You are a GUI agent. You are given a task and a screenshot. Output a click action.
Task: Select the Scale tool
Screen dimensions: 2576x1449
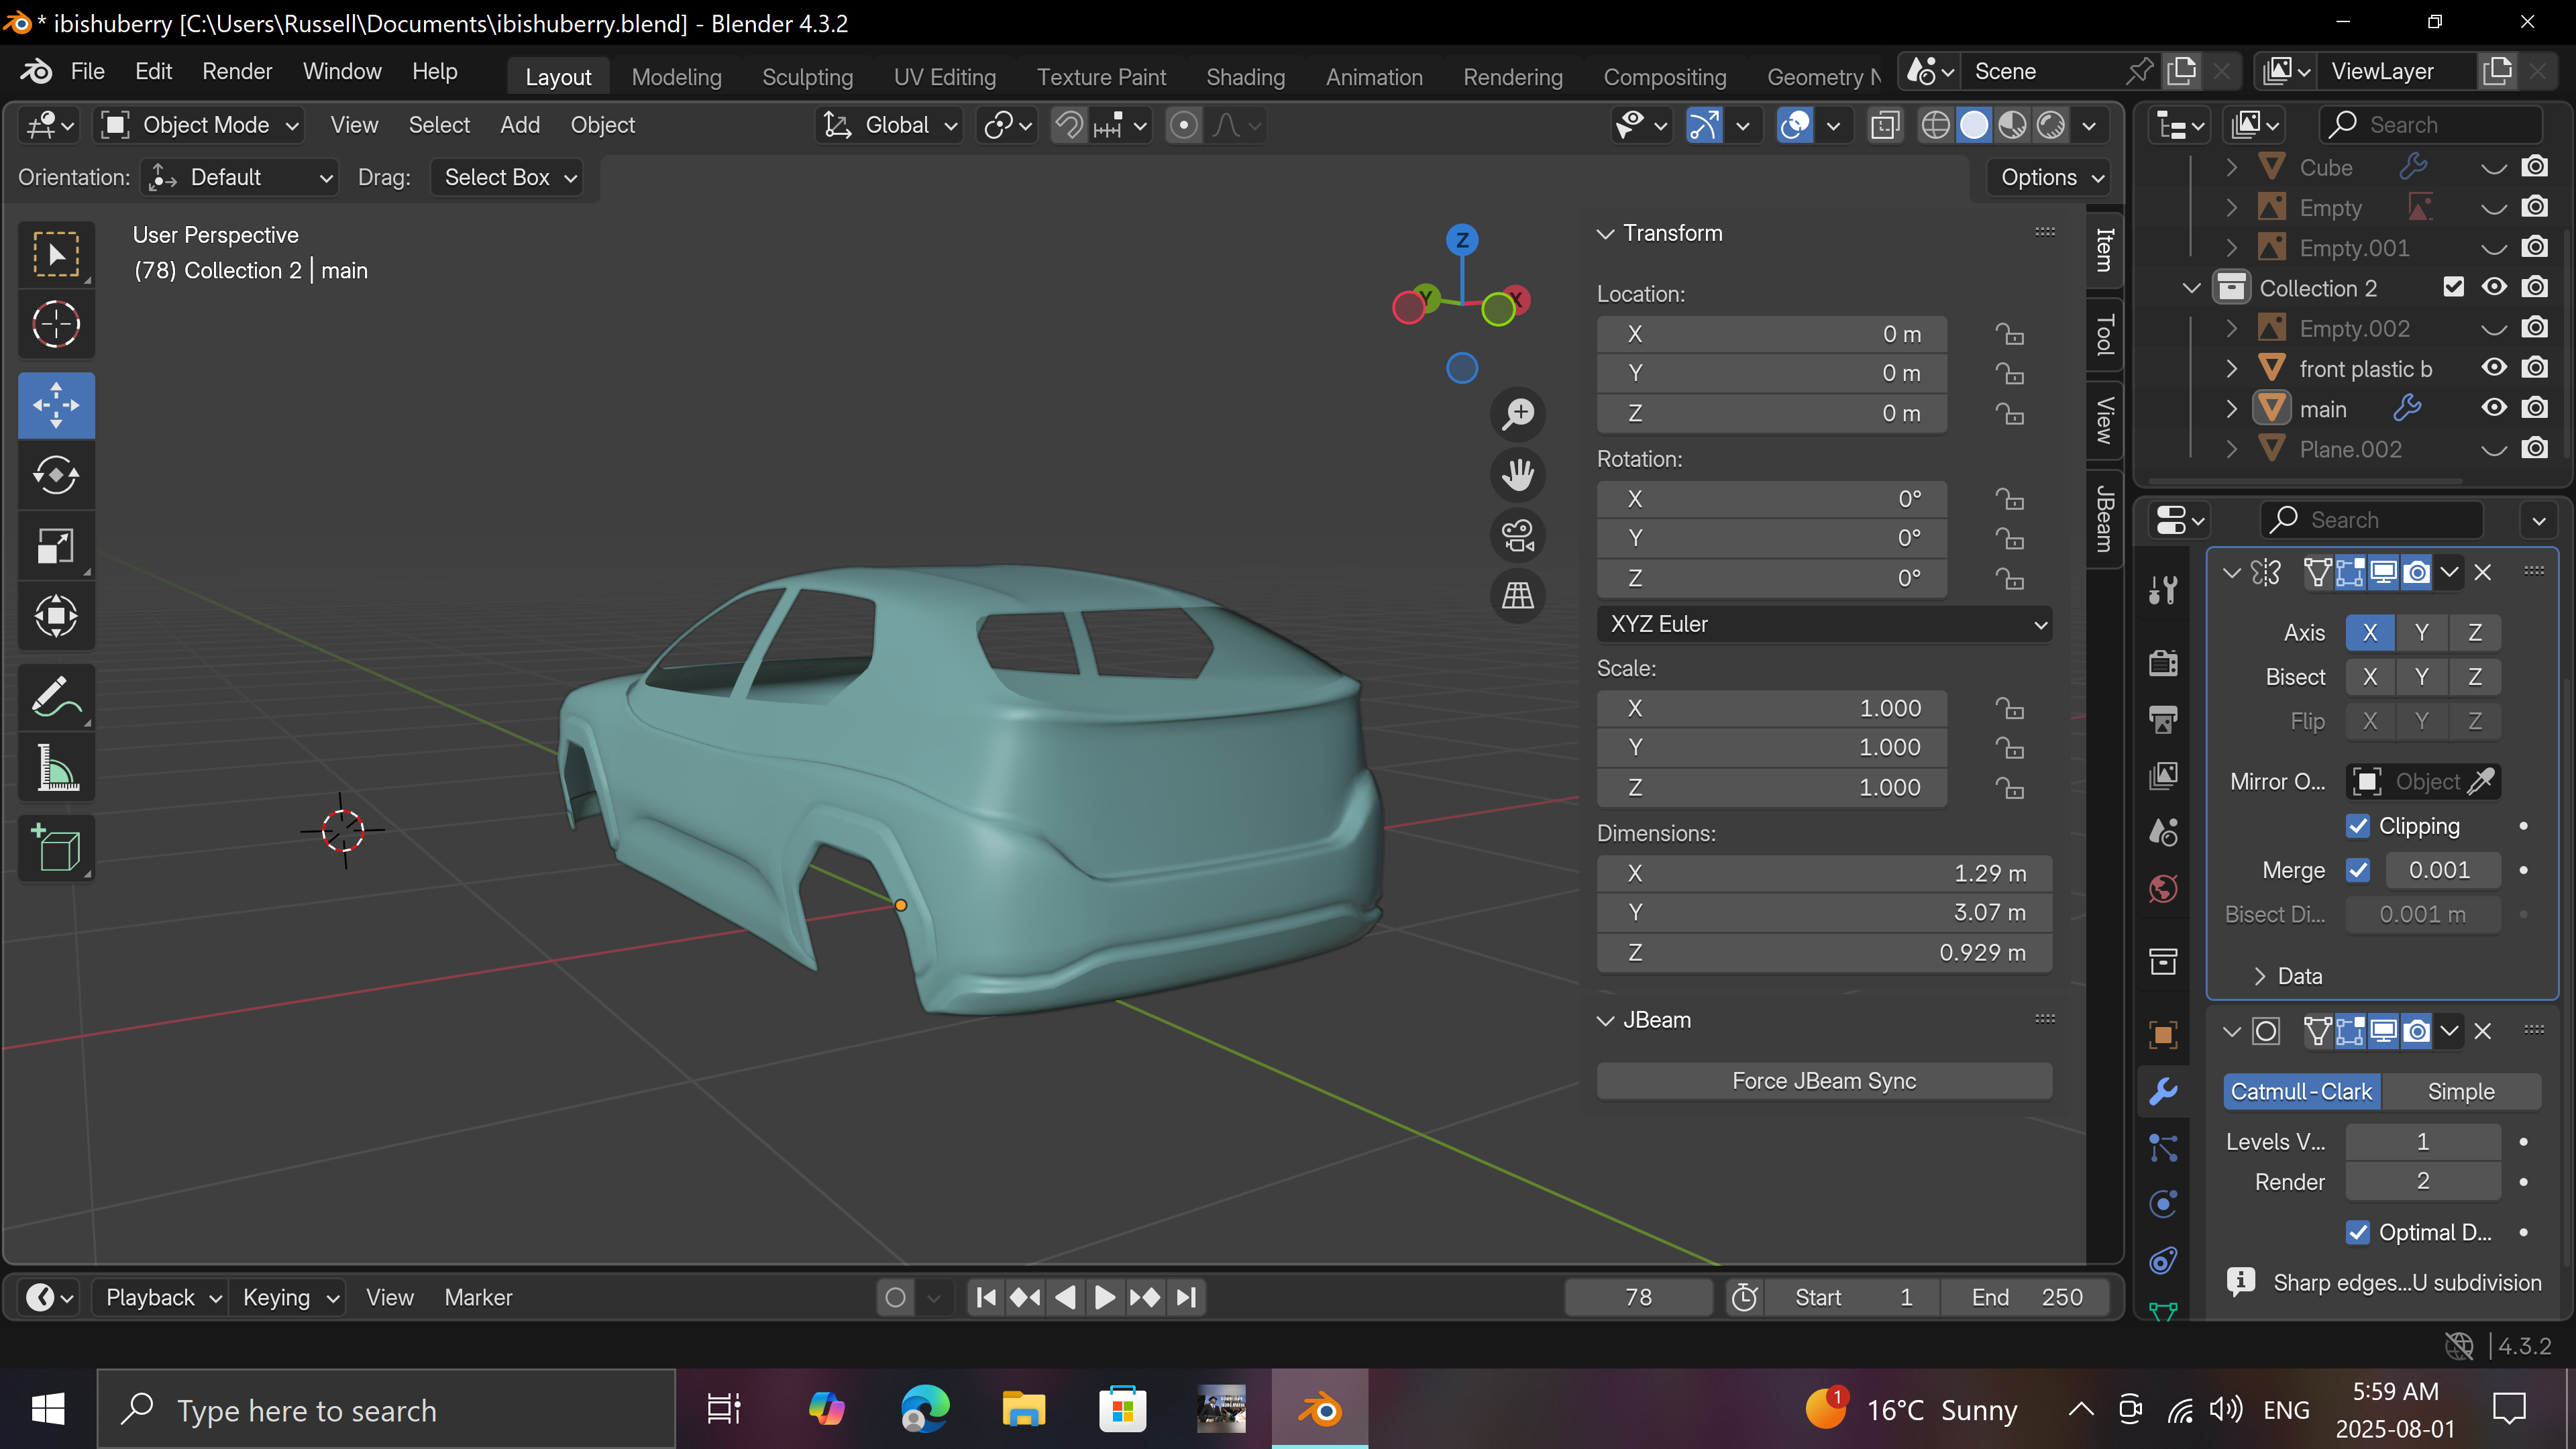pos(56,546)
